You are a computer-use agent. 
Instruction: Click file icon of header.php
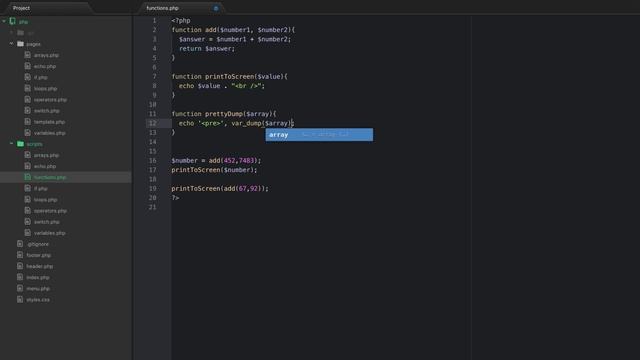point(20,266)
